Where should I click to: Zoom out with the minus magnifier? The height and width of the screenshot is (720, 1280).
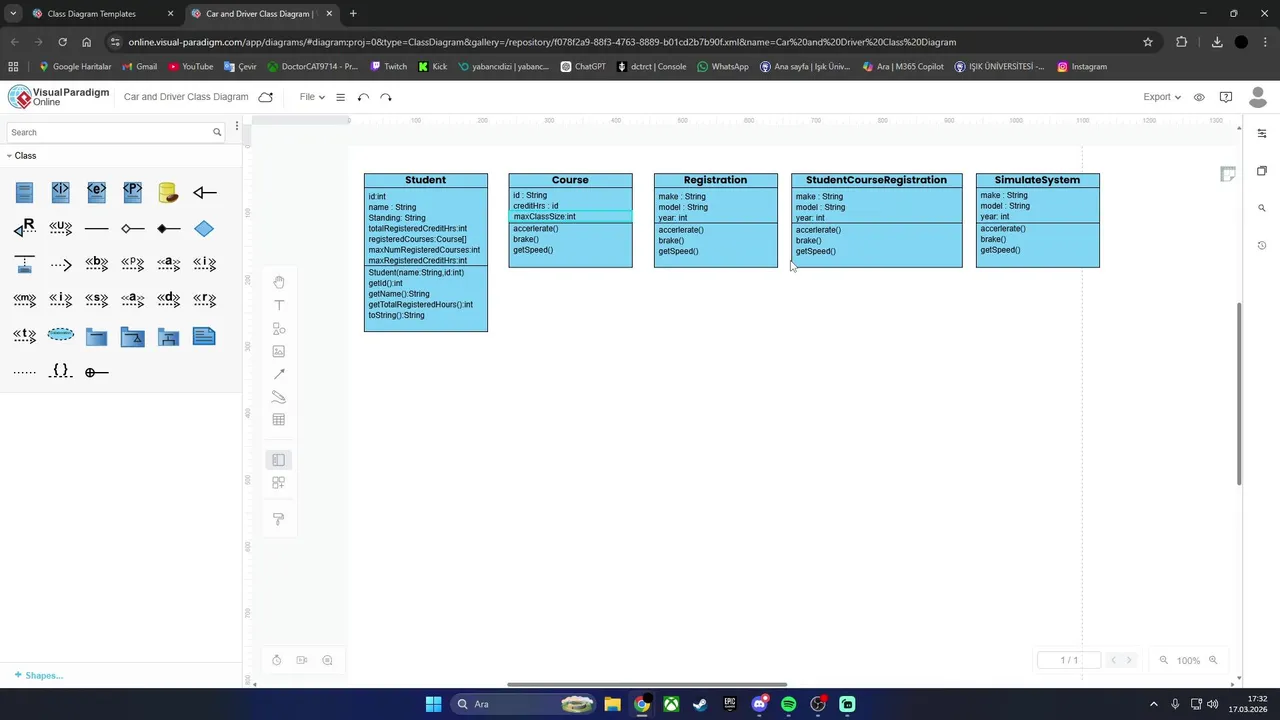1163,660
